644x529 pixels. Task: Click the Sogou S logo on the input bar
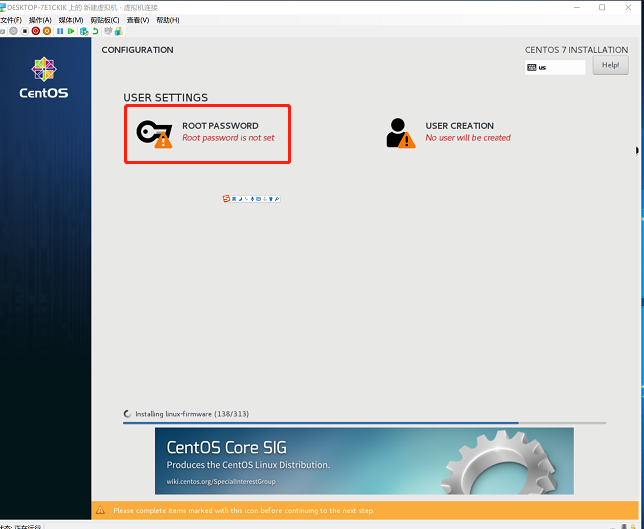click(226, 199)
